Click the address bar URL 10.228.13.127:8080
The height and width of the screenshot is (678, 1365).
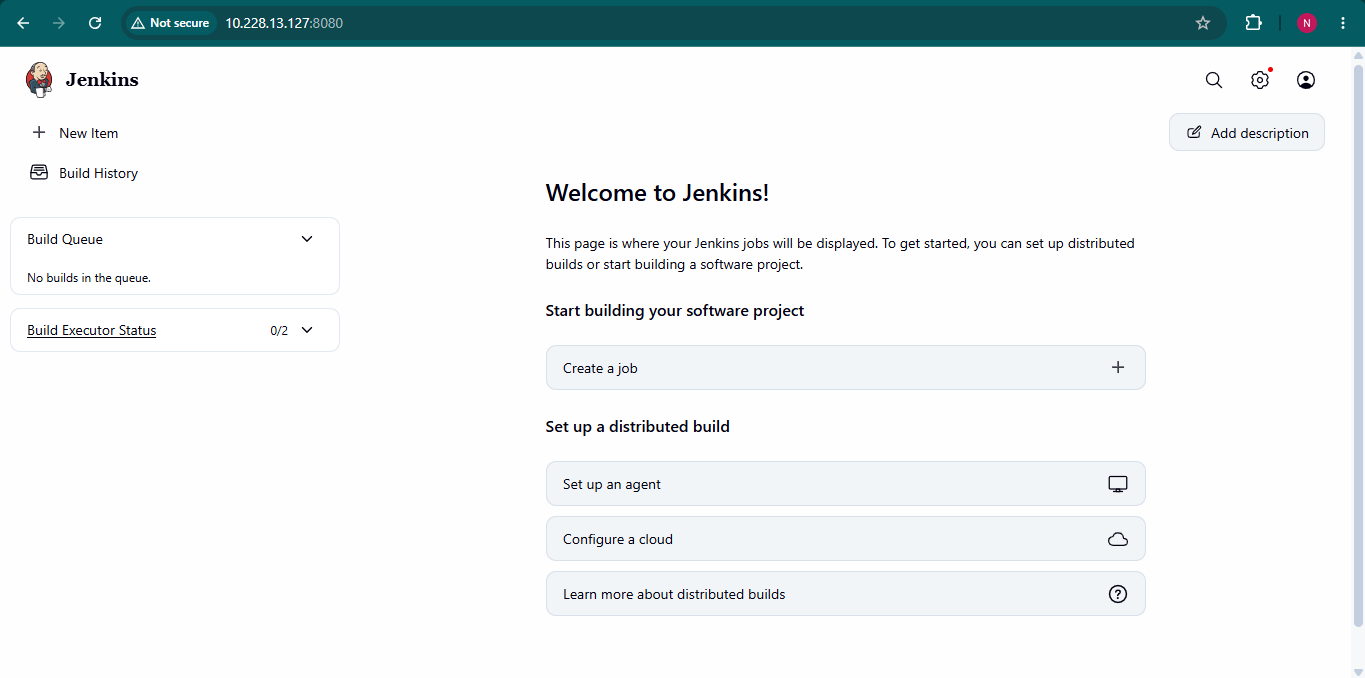pyautogui.click(x=284, y=23)
